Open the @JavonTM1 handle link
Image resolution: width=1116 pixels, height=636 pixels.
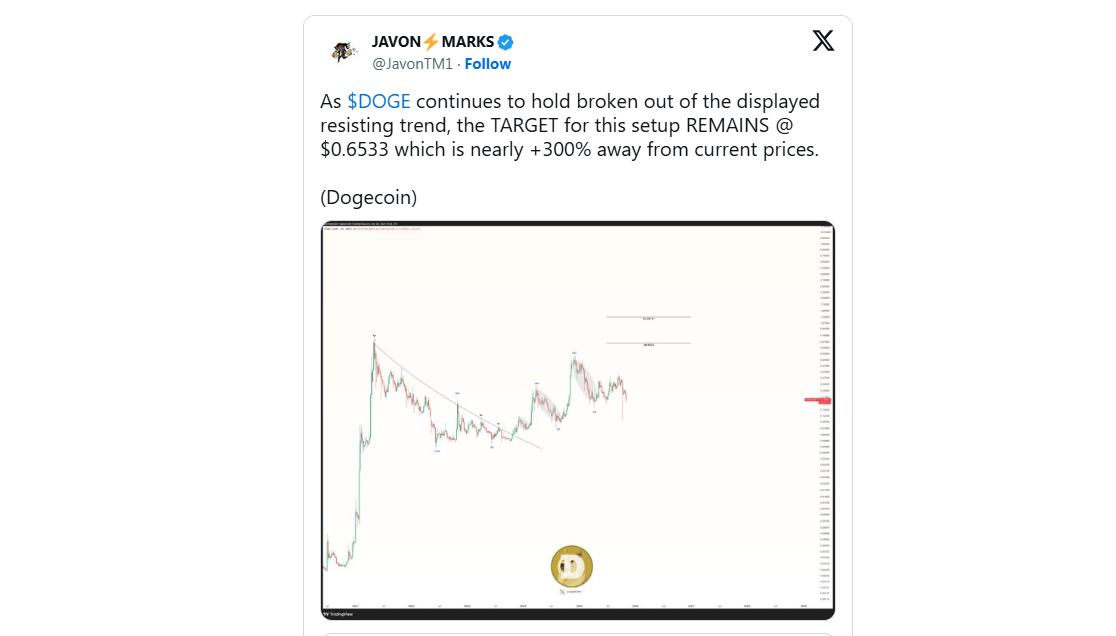[412, 64]
